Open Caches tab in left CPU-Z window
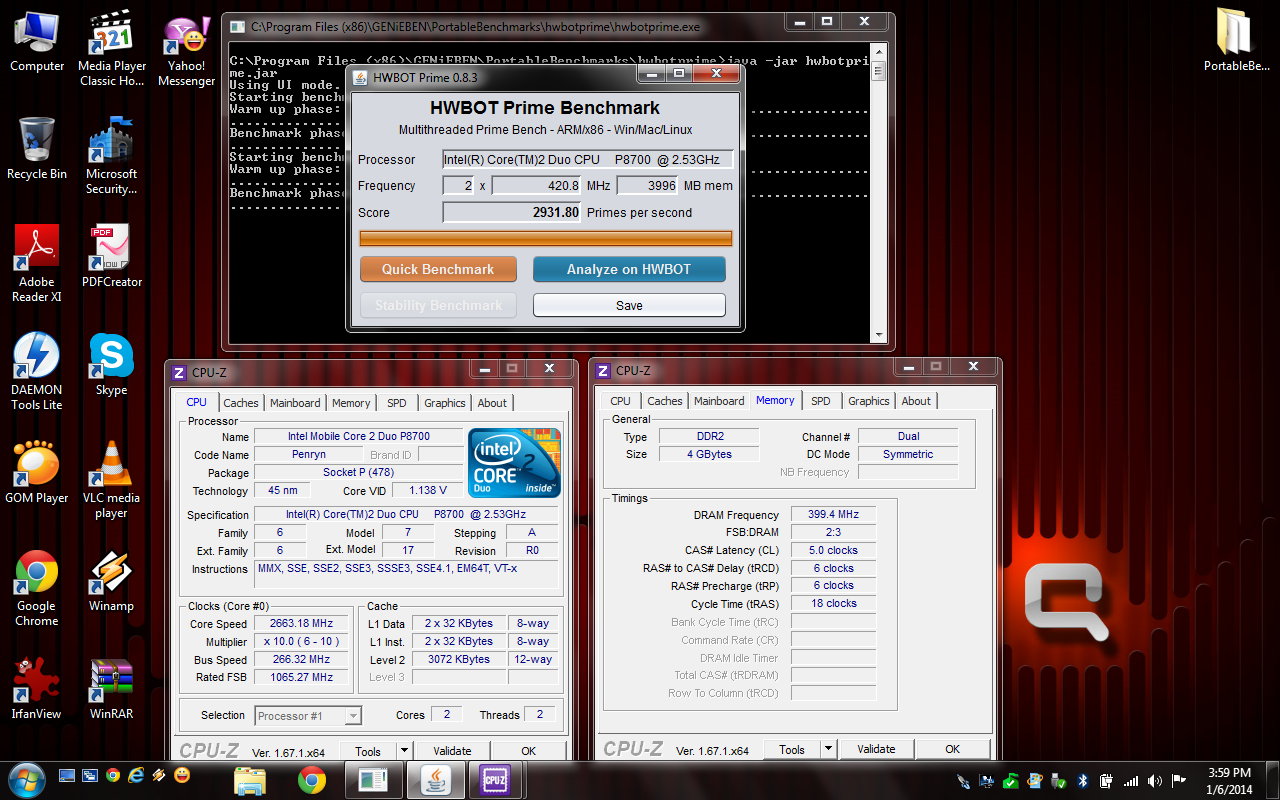This screenshot has width=1280, height=800. 240,403
